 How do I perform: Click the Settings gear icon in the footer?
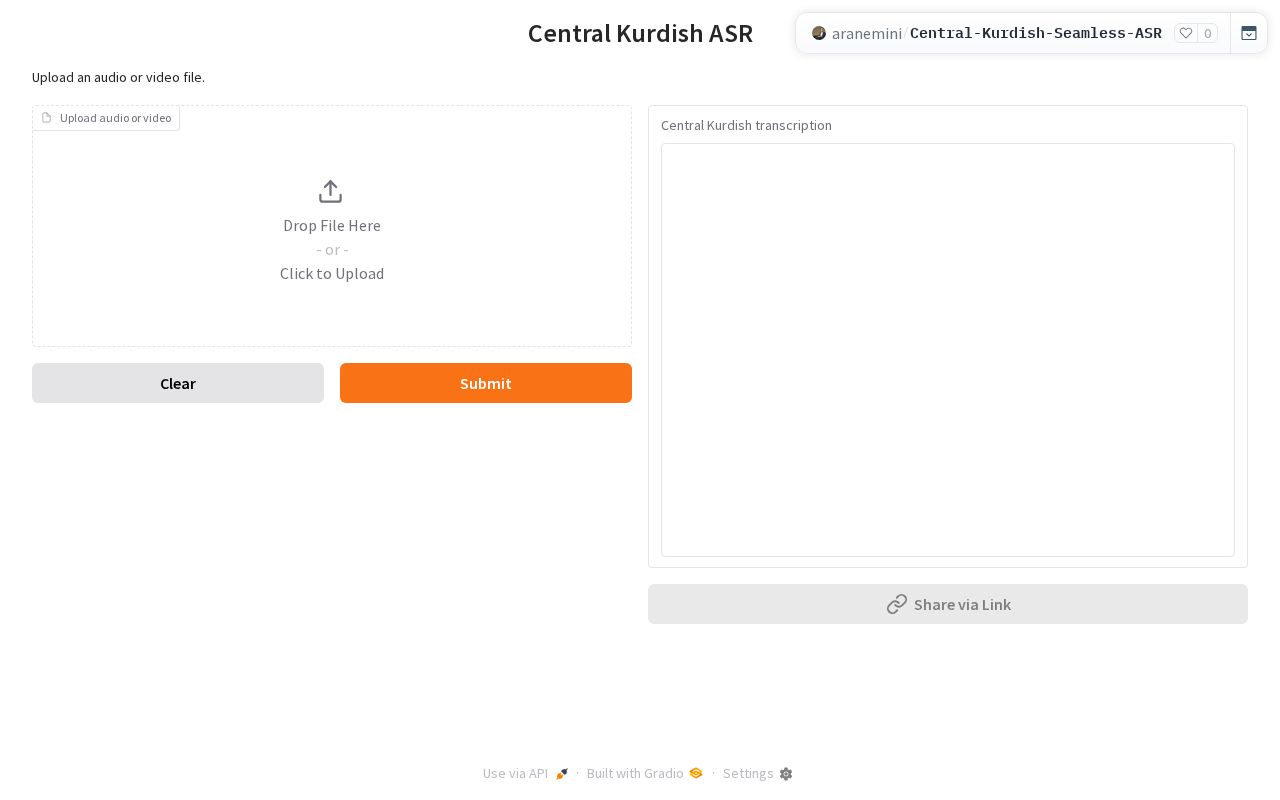coord(786,774)
